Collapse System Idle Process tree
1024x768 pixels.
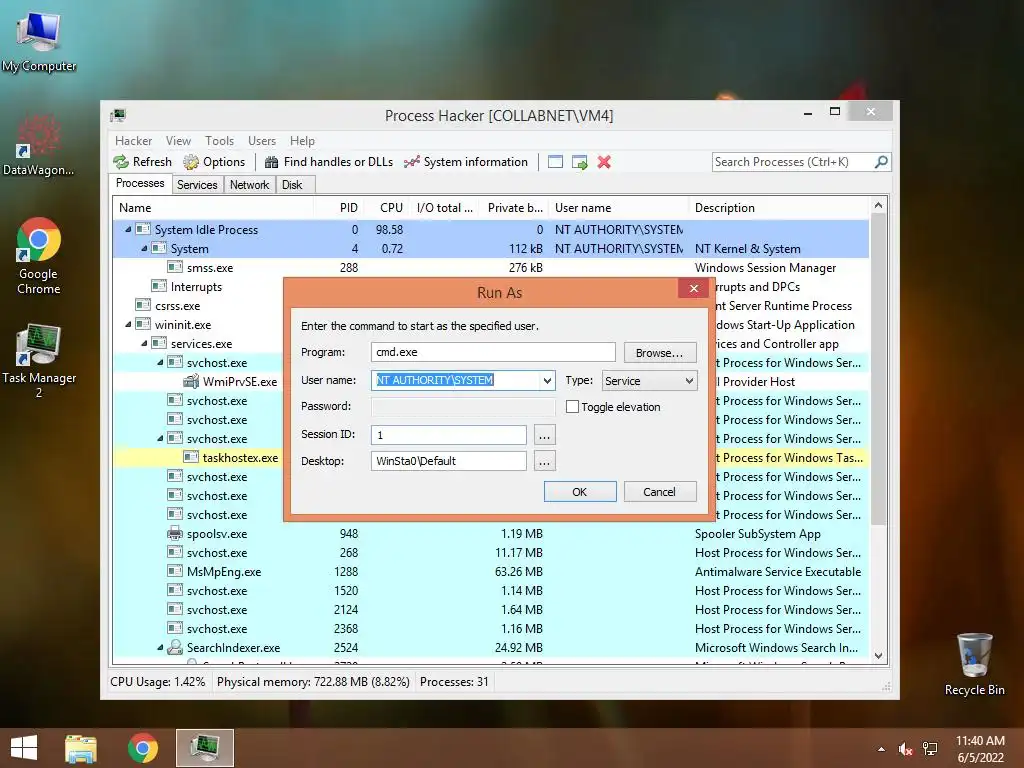pyautogui.click(x=128, y=229)
